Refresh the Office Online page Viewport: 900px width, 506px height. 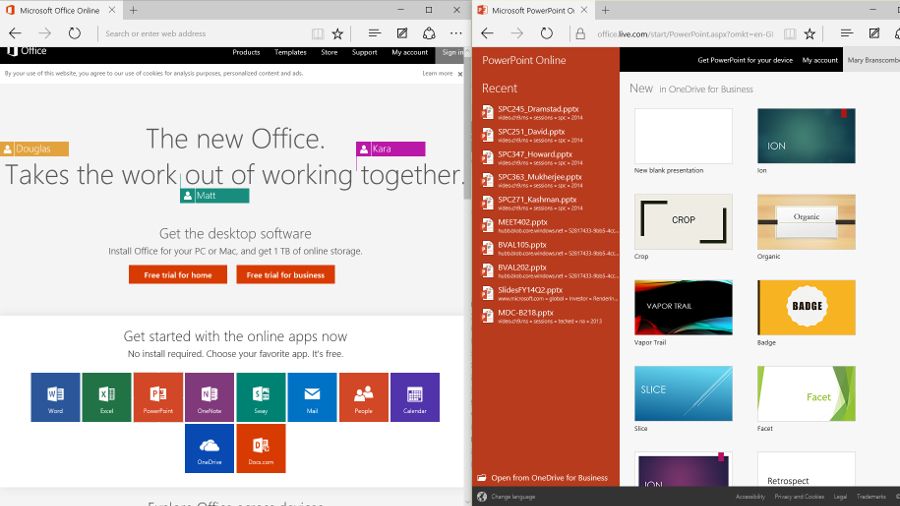click(75, 33)
